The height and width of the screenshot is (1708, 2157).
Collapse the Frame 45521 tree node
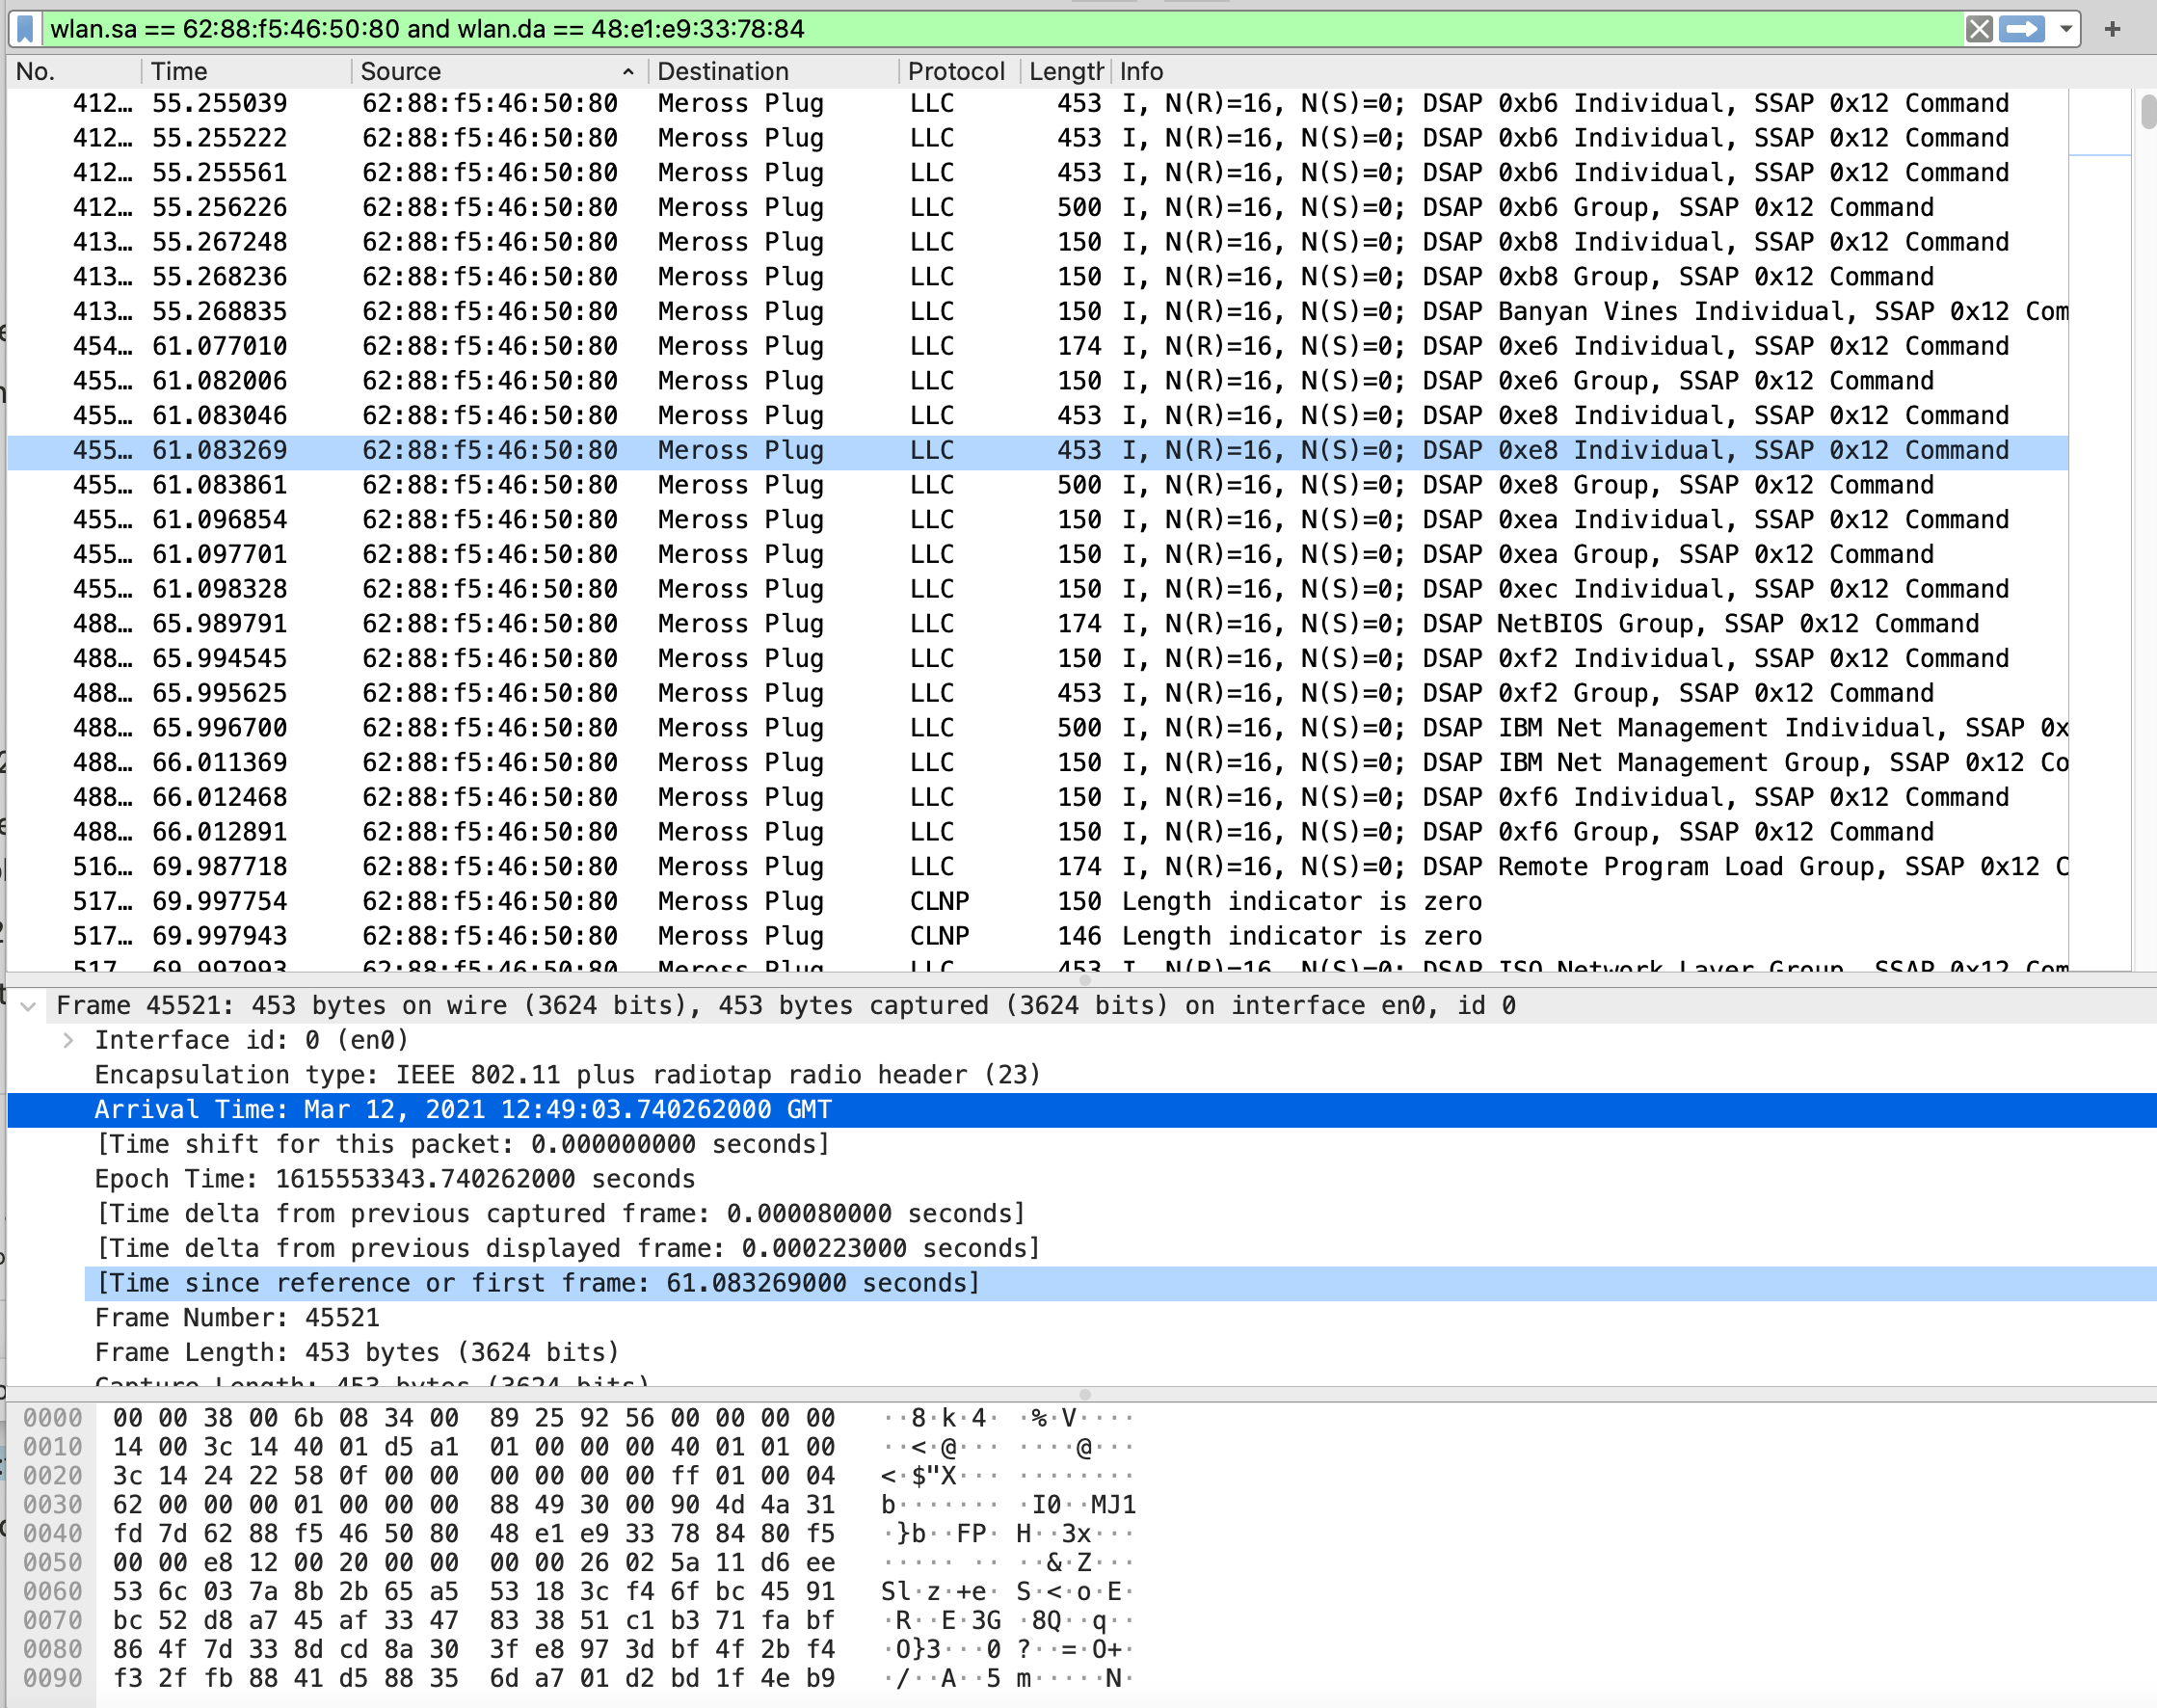29,1006
